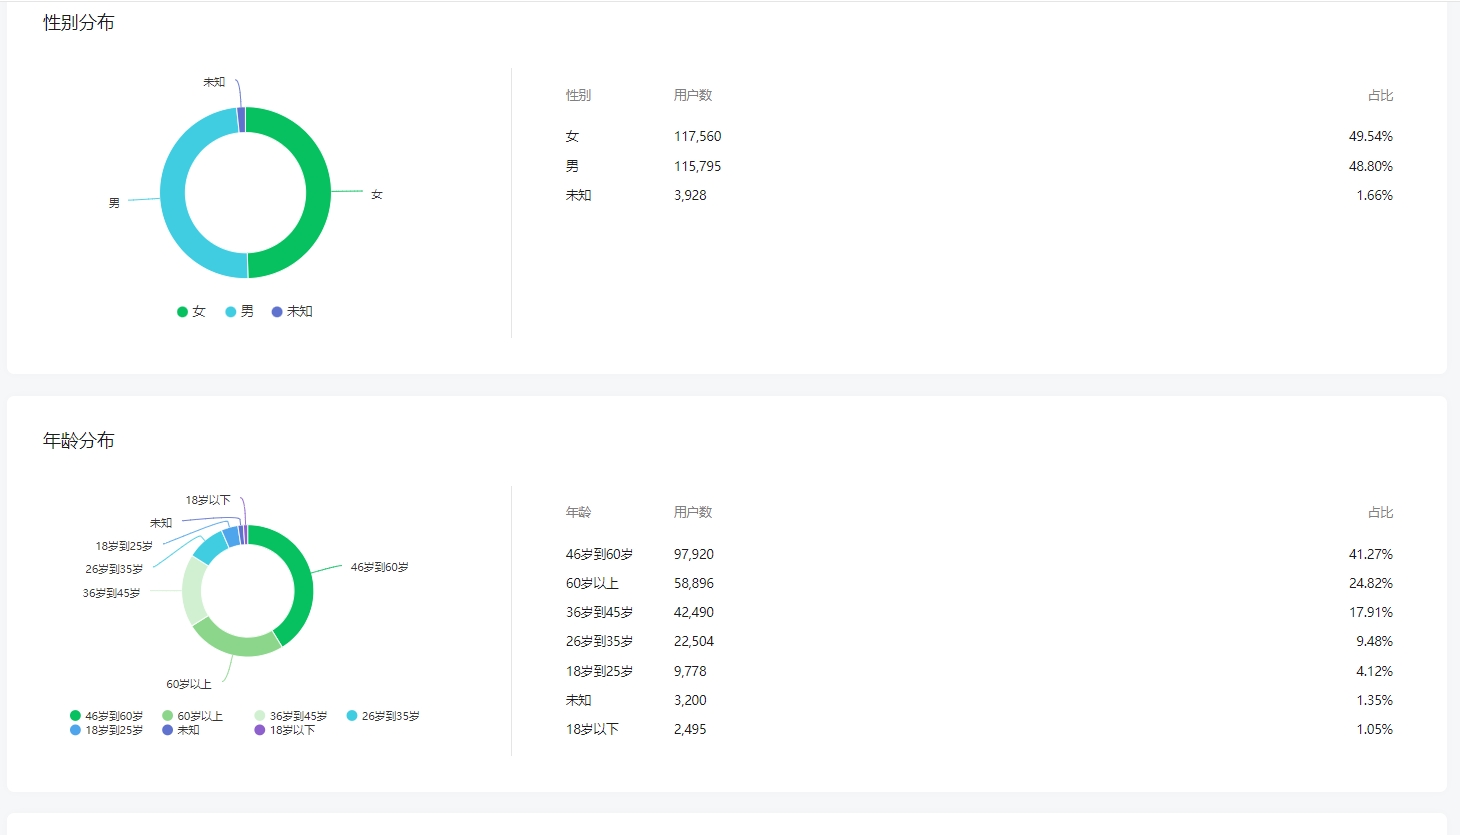Select the percentage 17.91%
The width and height of the screenshot is (1460, 835).
1371,612
